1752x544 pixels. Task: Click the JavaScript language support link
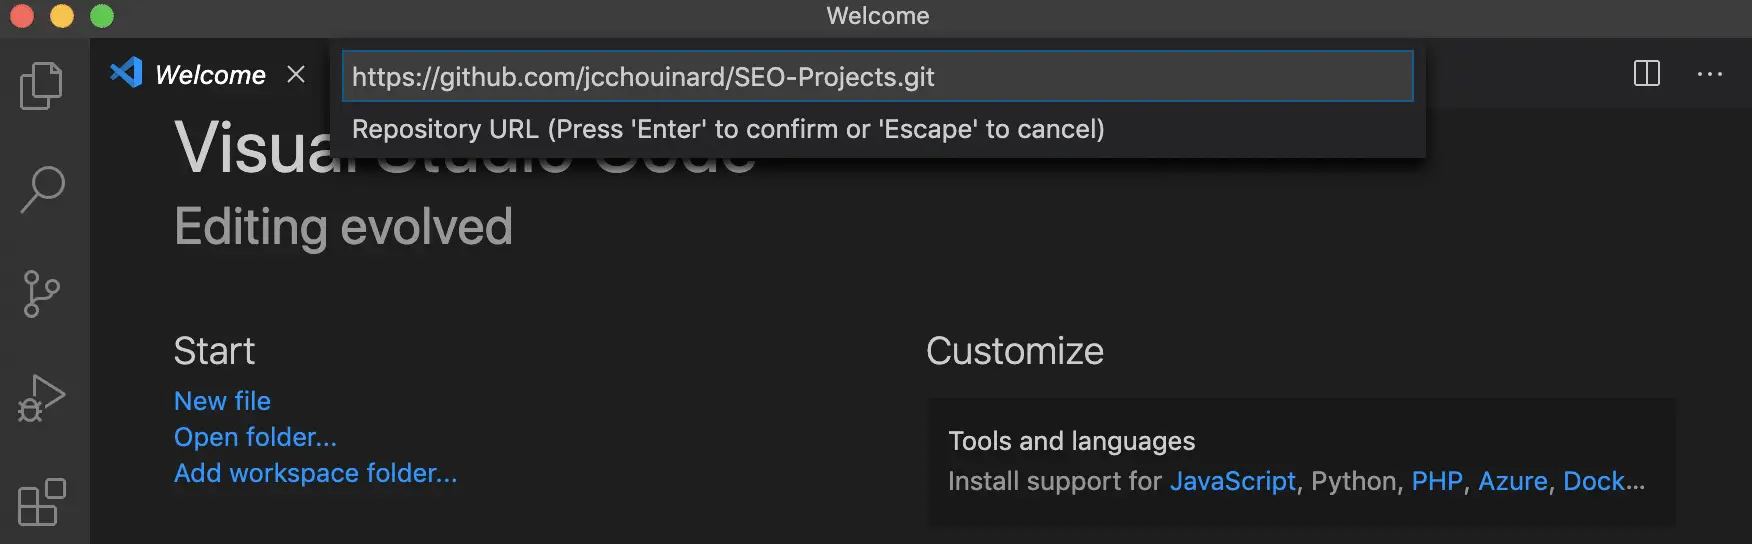1232,481
